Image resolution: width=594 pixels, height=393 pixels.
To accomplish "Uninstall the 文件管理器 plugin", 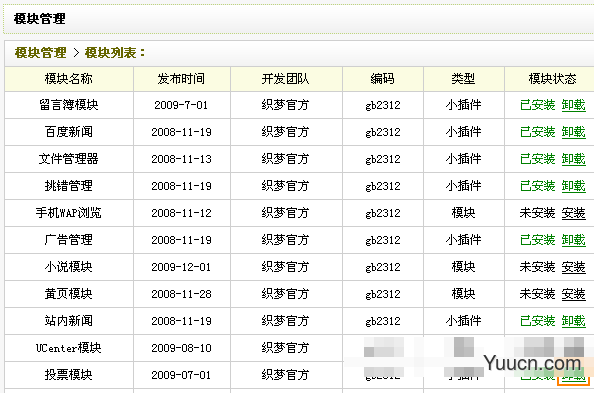I will point(574,159).
